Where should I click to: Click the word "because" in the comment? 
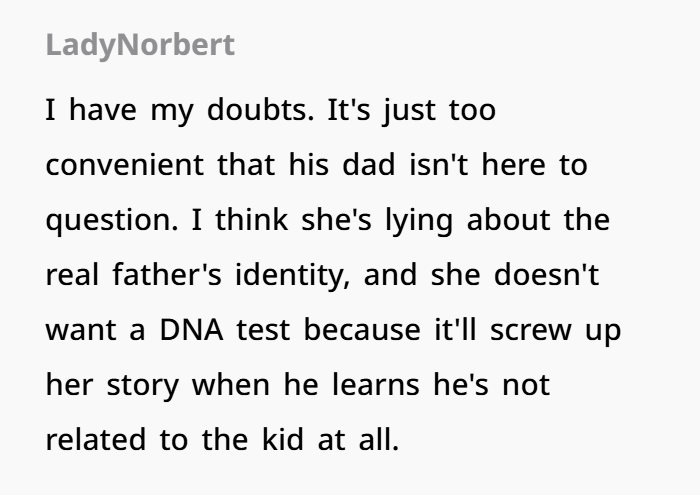coord(362,330)
